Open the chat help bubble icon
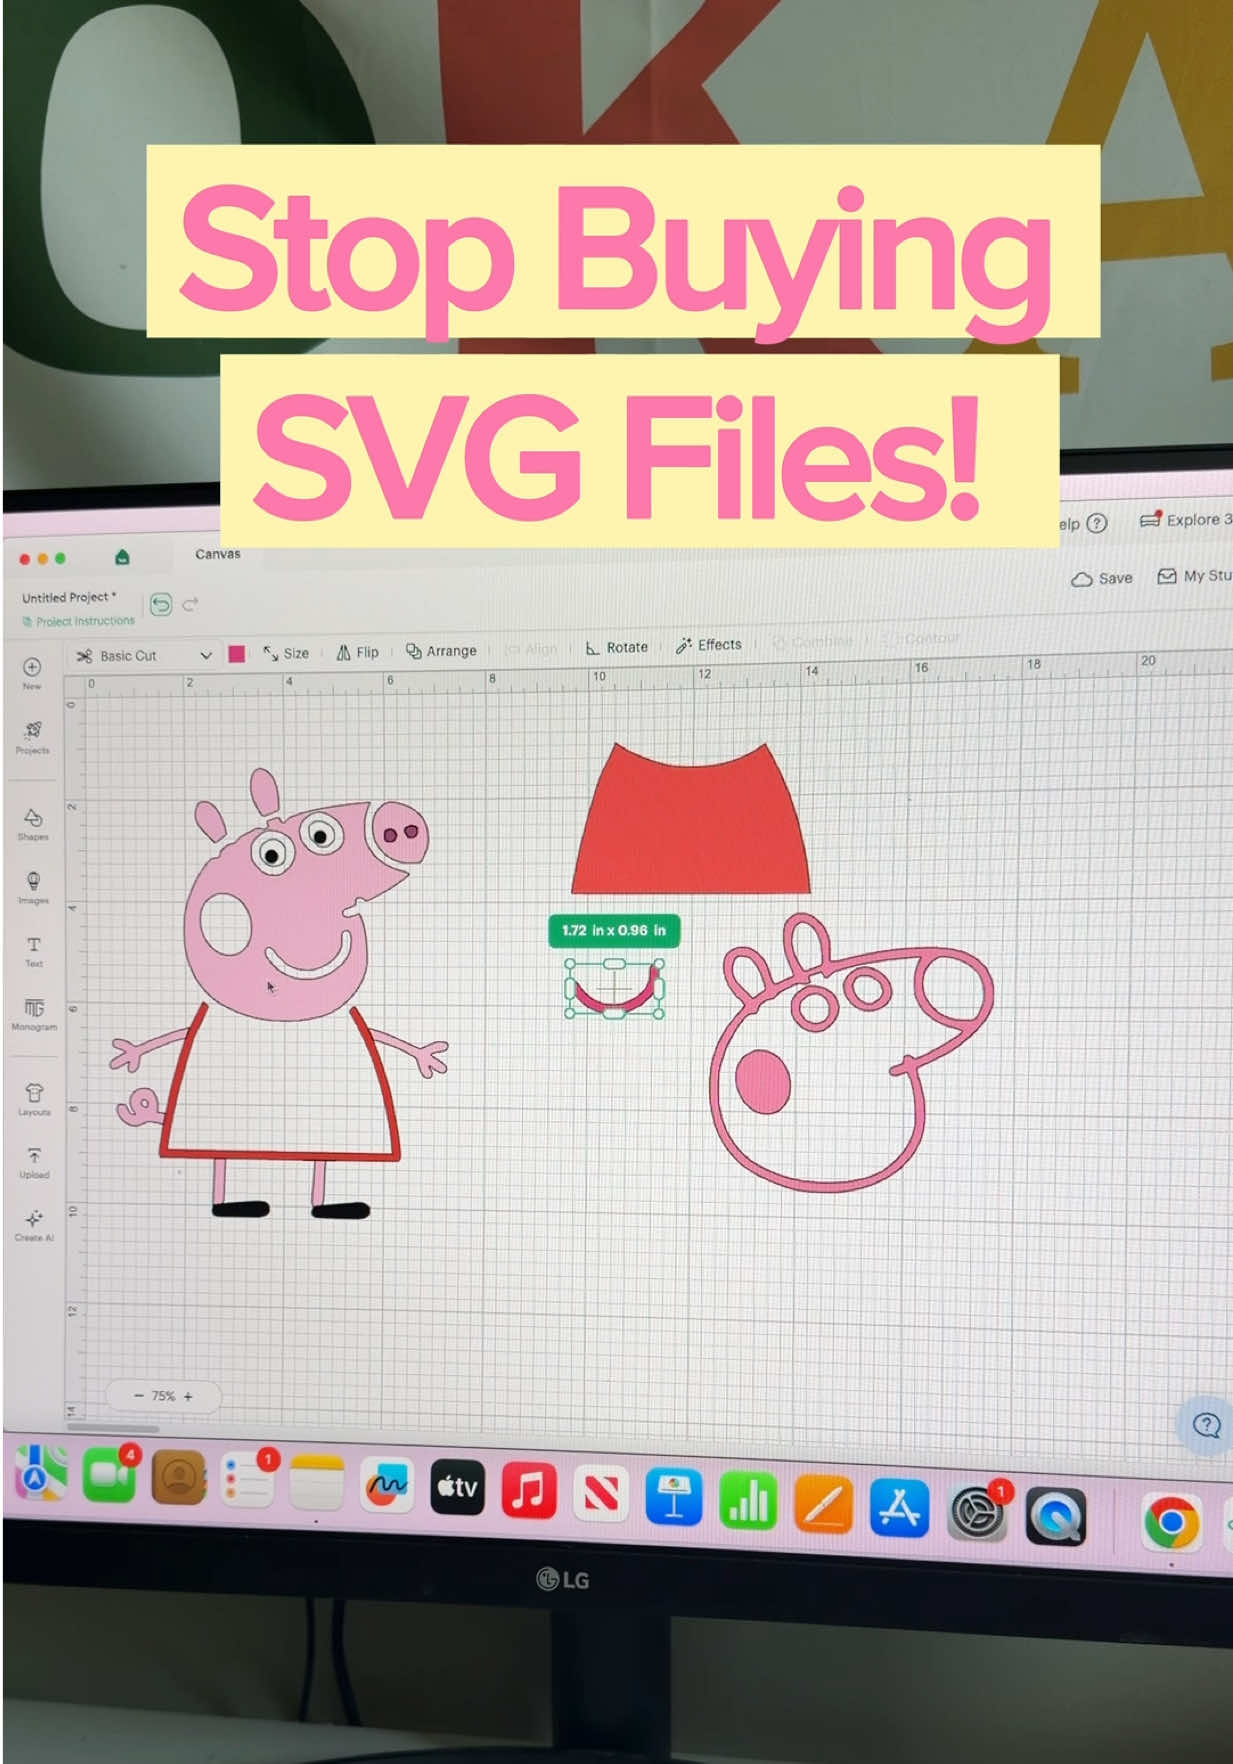The height and width of the screenshot is (1764, 1233). point(1206,1425)
